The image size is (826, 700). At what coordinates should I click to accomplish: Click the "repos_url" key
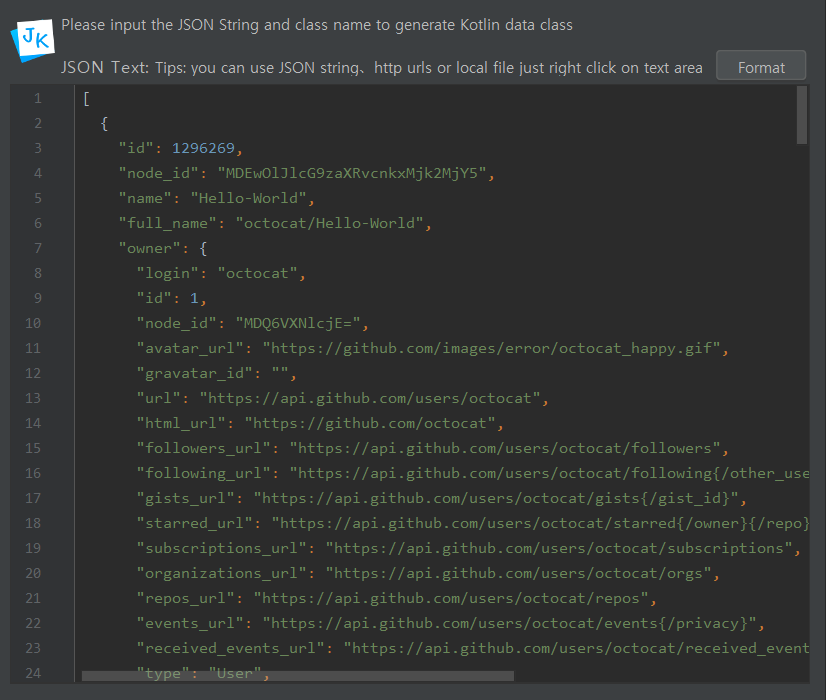pyautogui.click(x=185, y=598)
